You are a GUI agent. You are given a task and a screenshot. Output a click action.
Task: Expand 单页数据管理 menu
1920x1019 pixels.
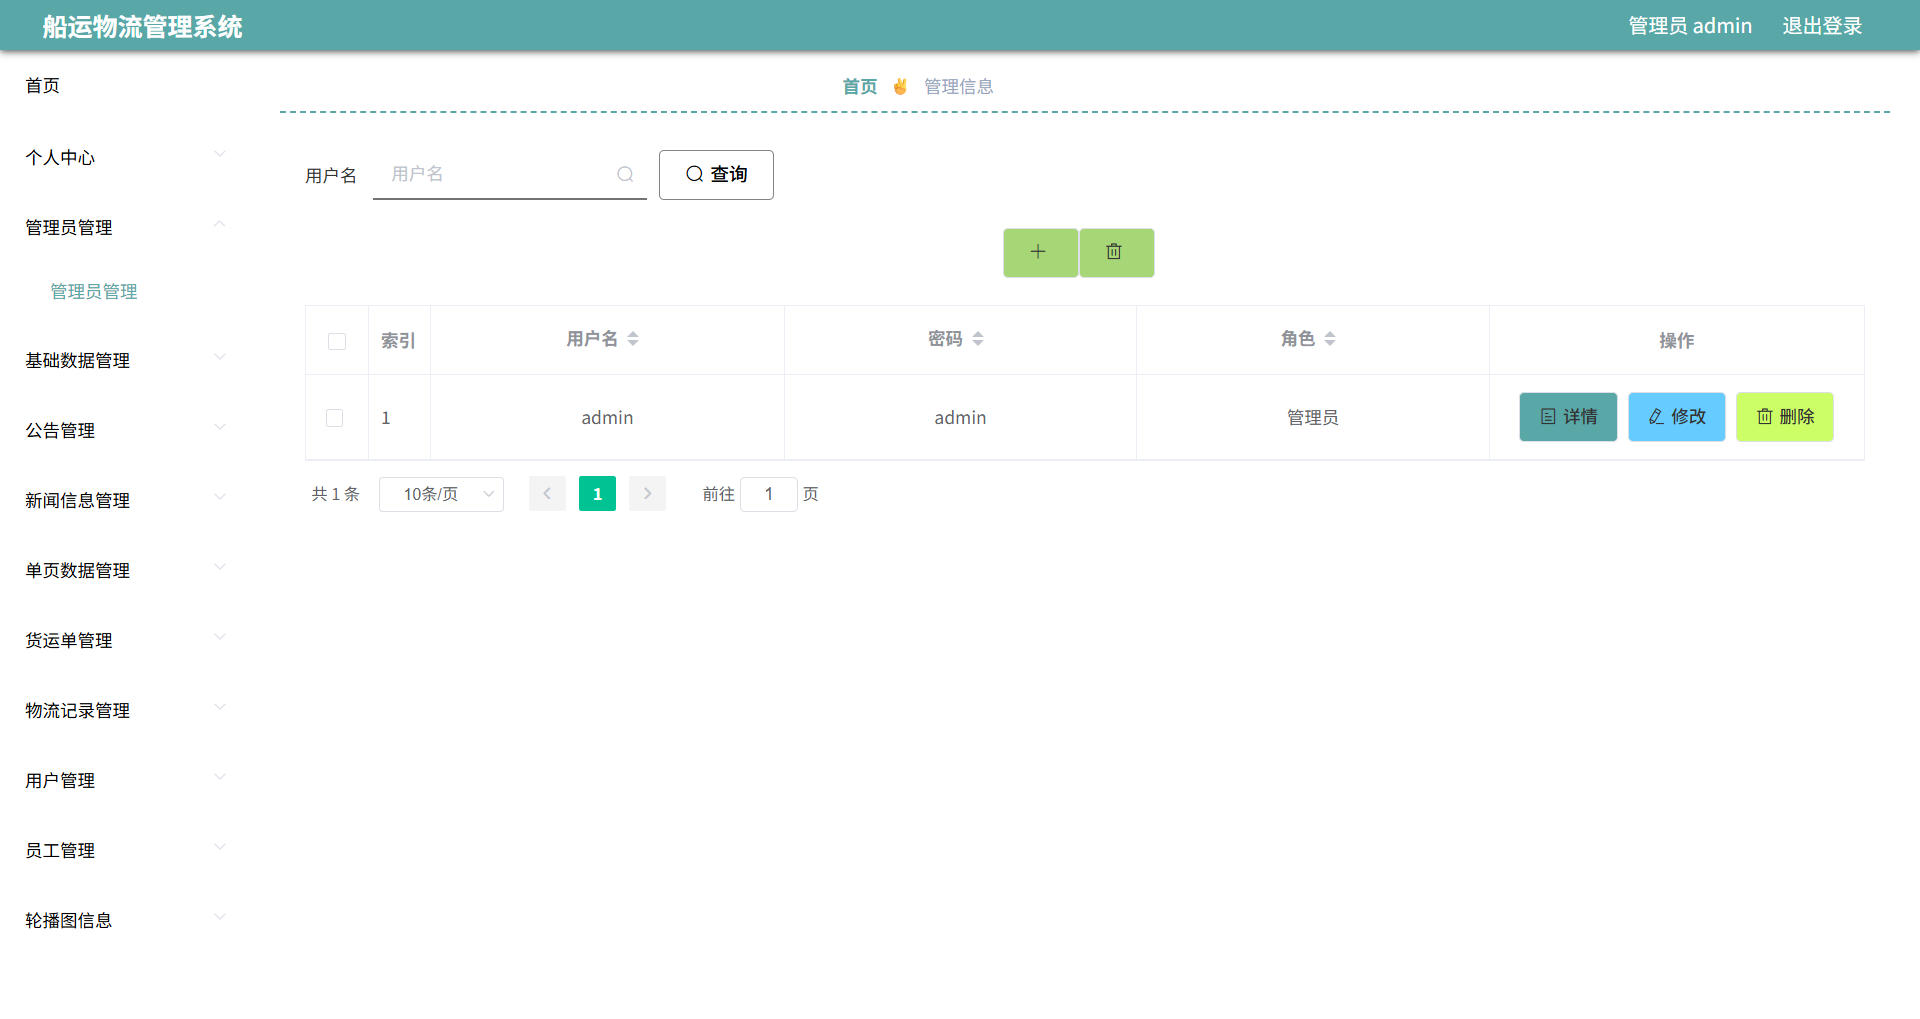coord(125,570)
